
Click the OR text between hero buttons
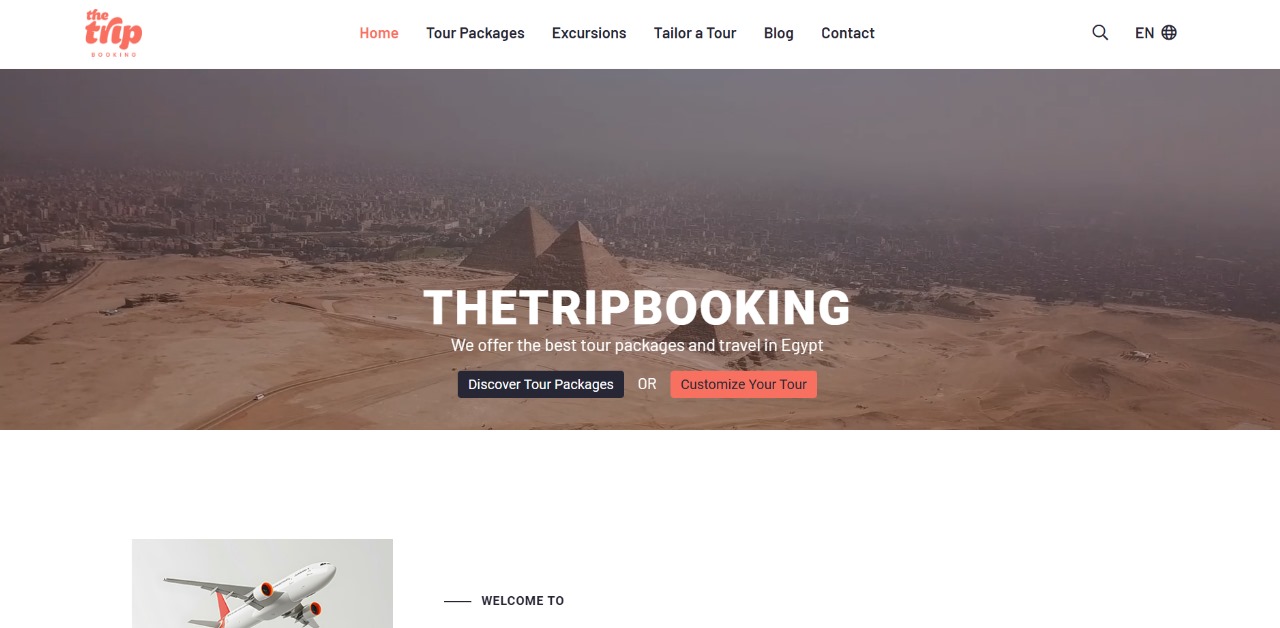point(647,384)
